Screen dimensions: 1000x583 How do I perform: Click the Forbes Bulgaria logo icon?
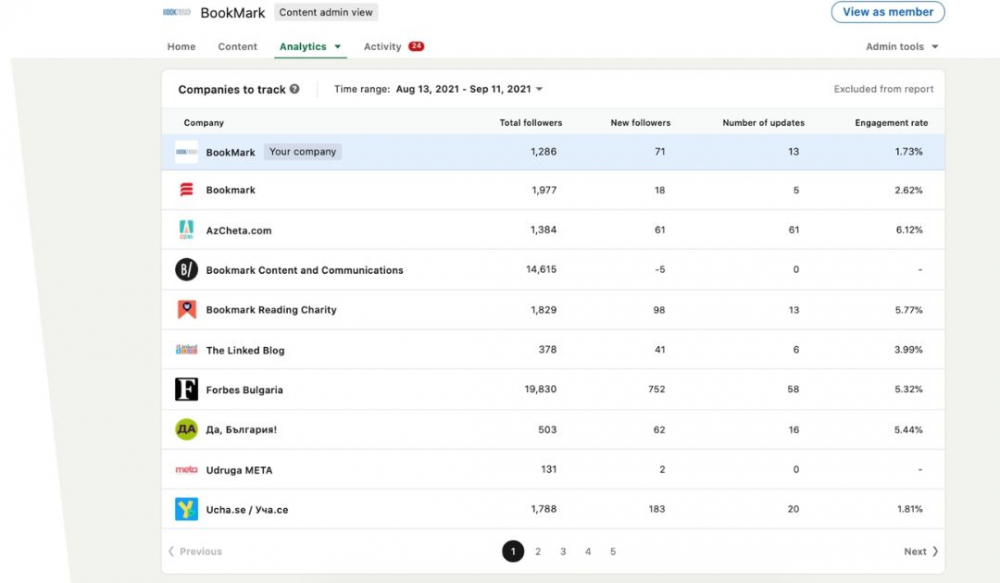[x=186, y=389]
